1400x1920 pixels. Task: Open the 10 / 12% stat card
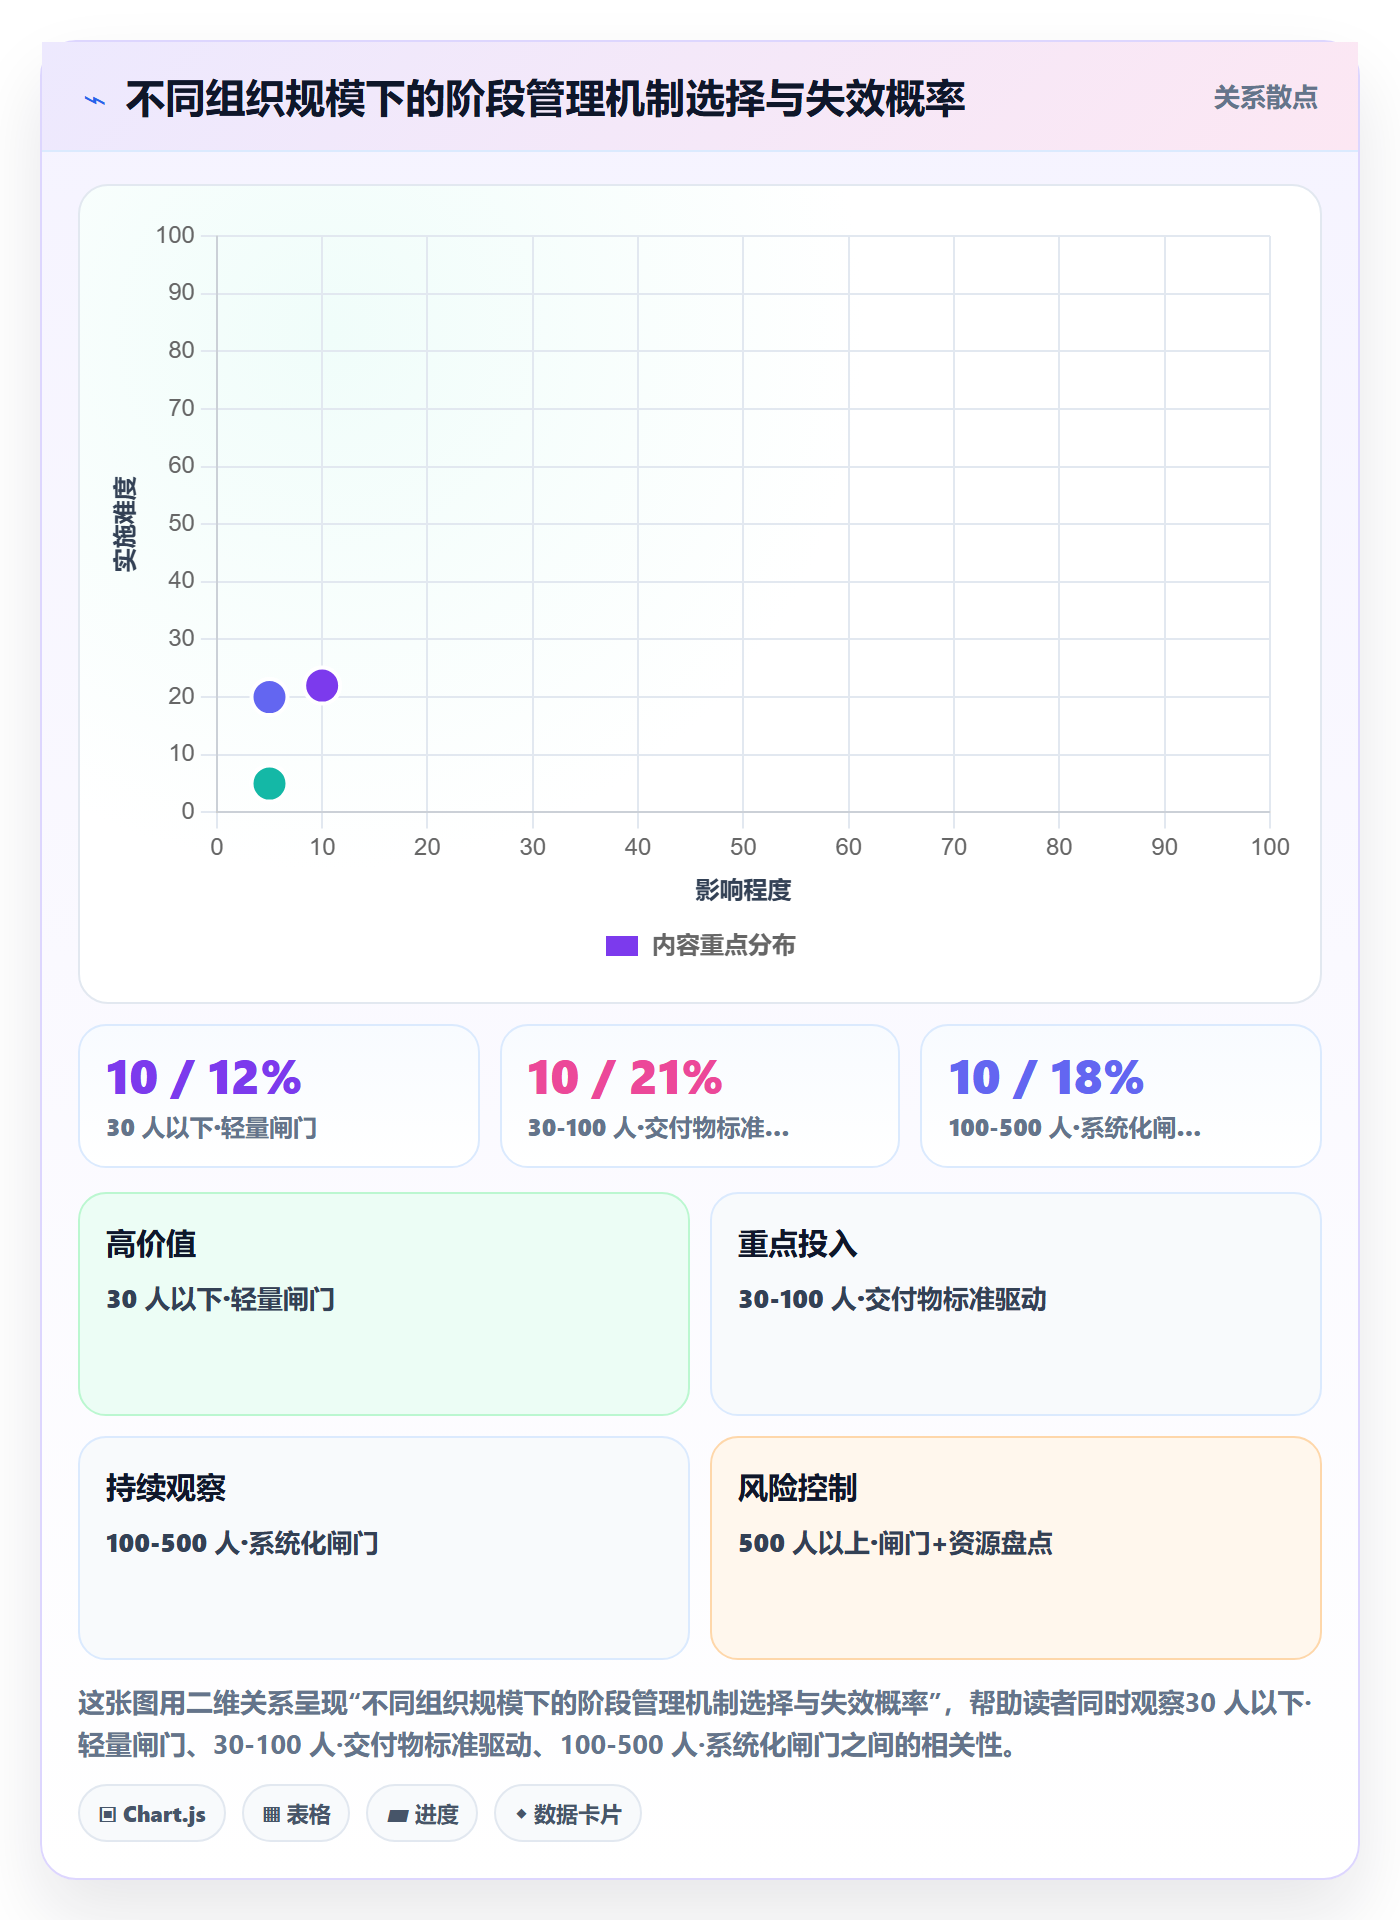[279, 1096]
